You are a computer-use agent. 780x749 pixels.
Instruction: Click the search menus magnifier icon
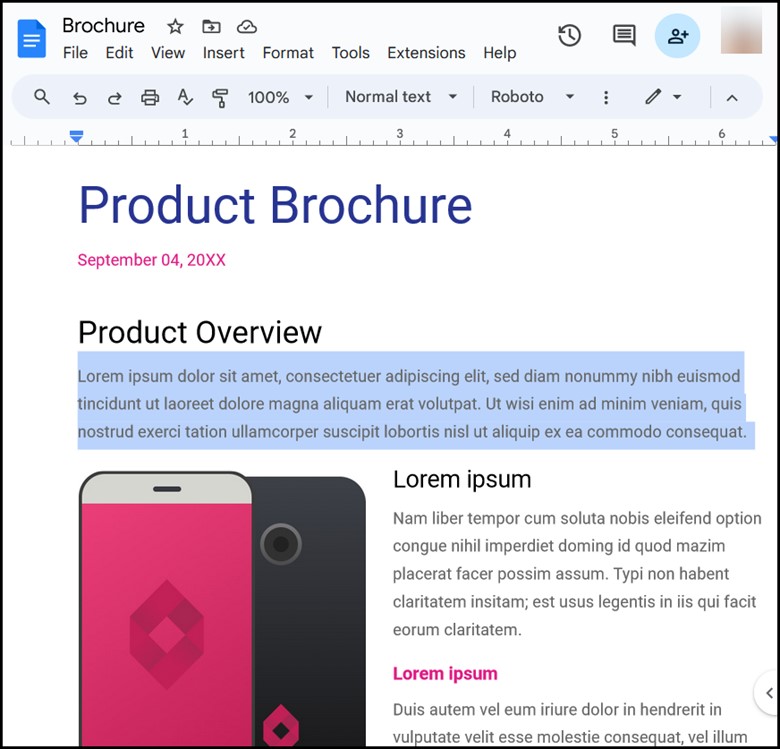42,96
